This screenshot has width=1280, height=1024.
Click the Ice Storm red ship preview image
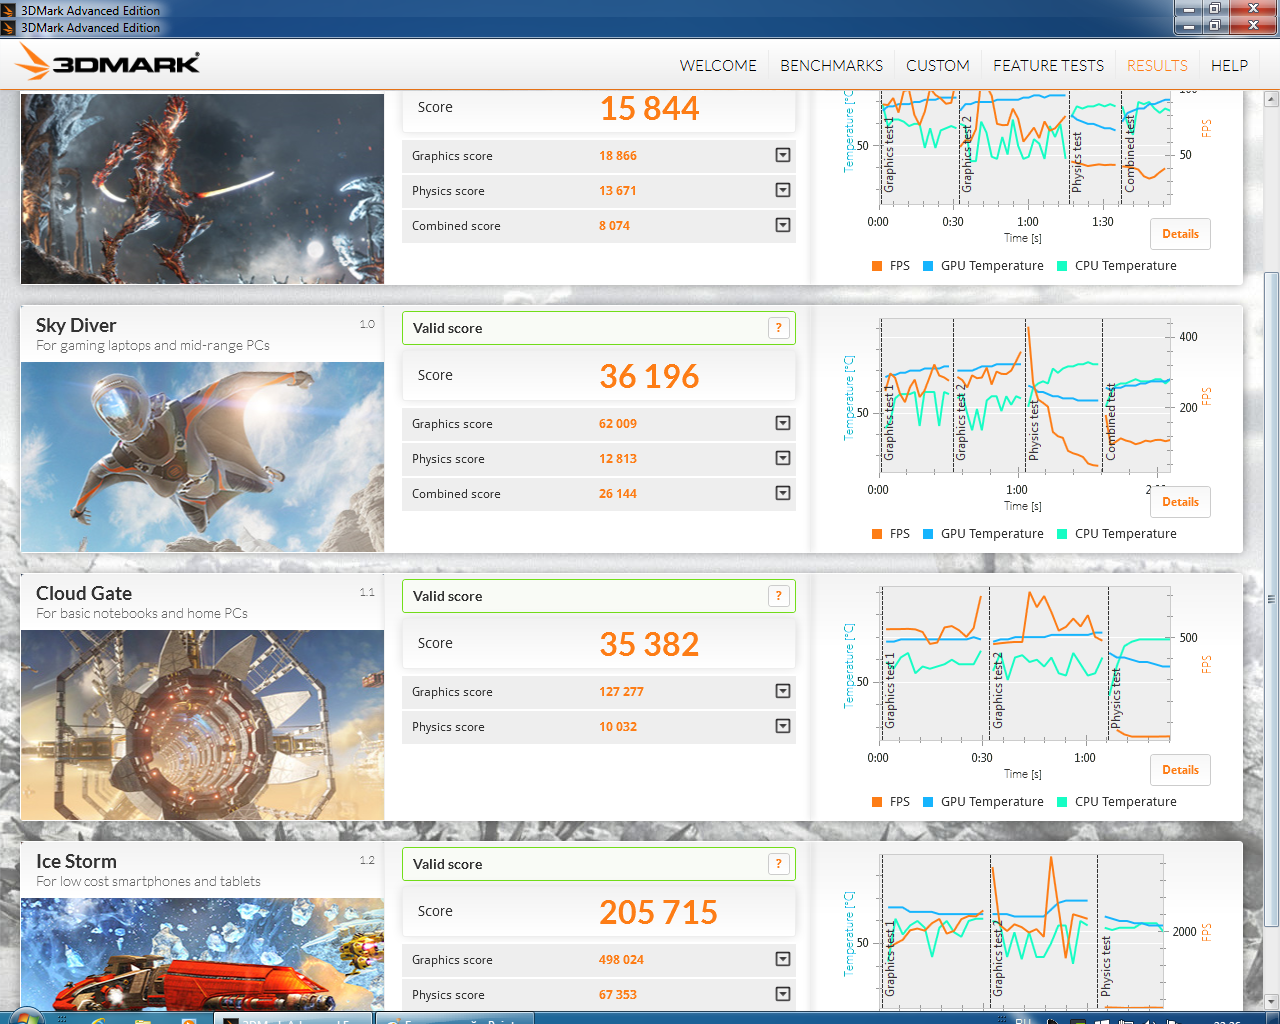[x=202, y=954]
